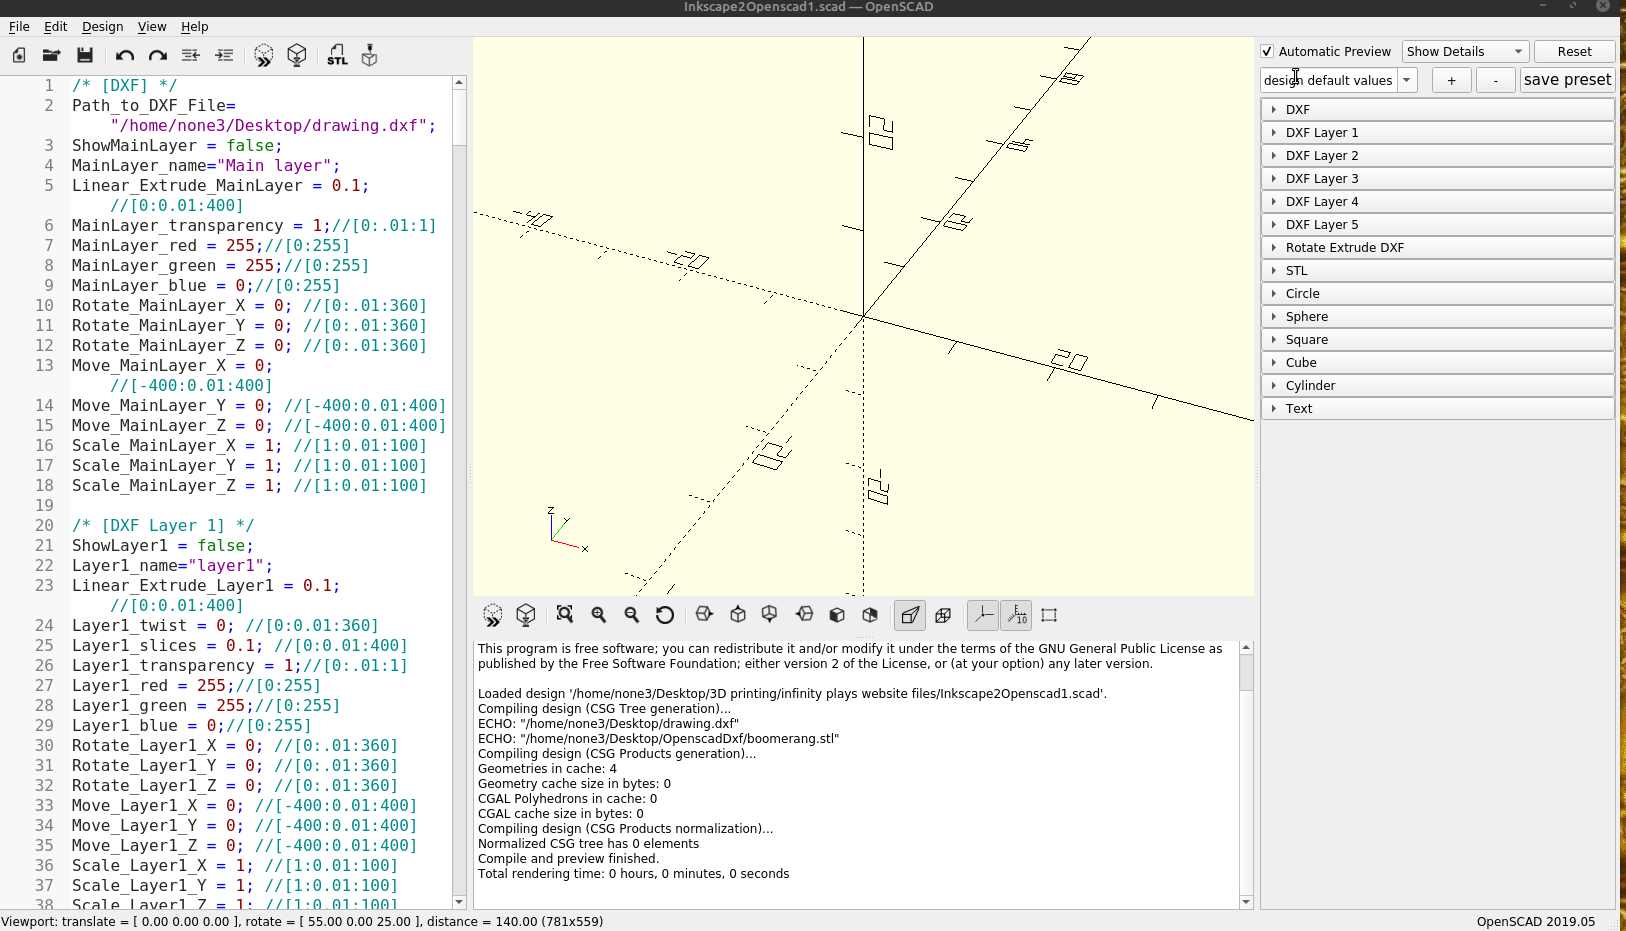Image resolution: width=1626 pixels, height=931 pixels.
Task: Click the Undo arrow in editor toolbar
Action: (x=124, y=56)
